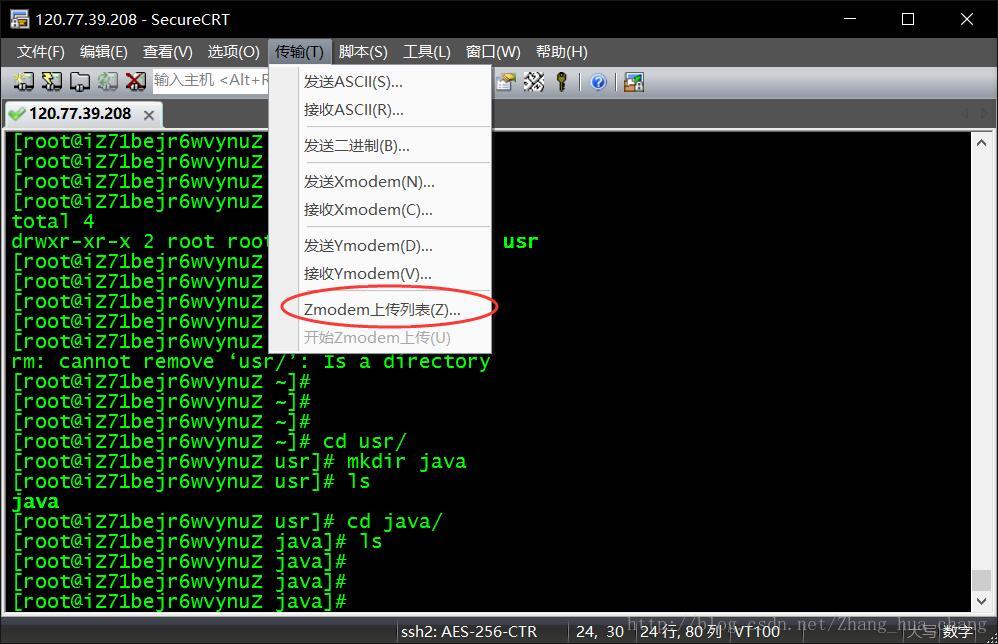Viewport: 998px width, 644px height.
Task: Click the Connect toolbar icon
Action: pyautogui.click(x=23, y=81)
